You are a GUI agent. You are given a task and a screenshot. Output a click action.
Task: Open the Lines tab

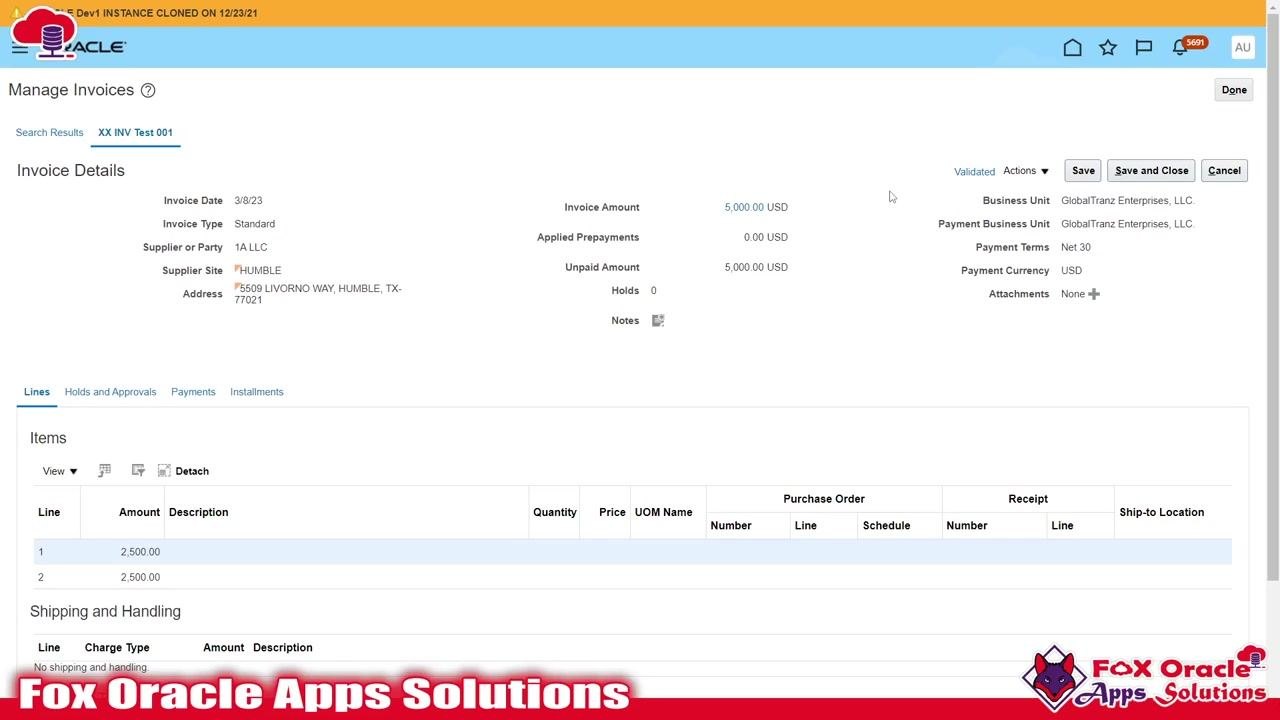37,392
